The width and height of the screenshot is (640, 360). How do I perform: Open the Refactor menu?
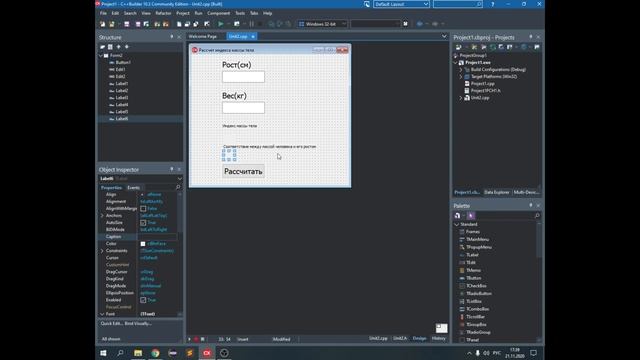click(x=163, y=13)
